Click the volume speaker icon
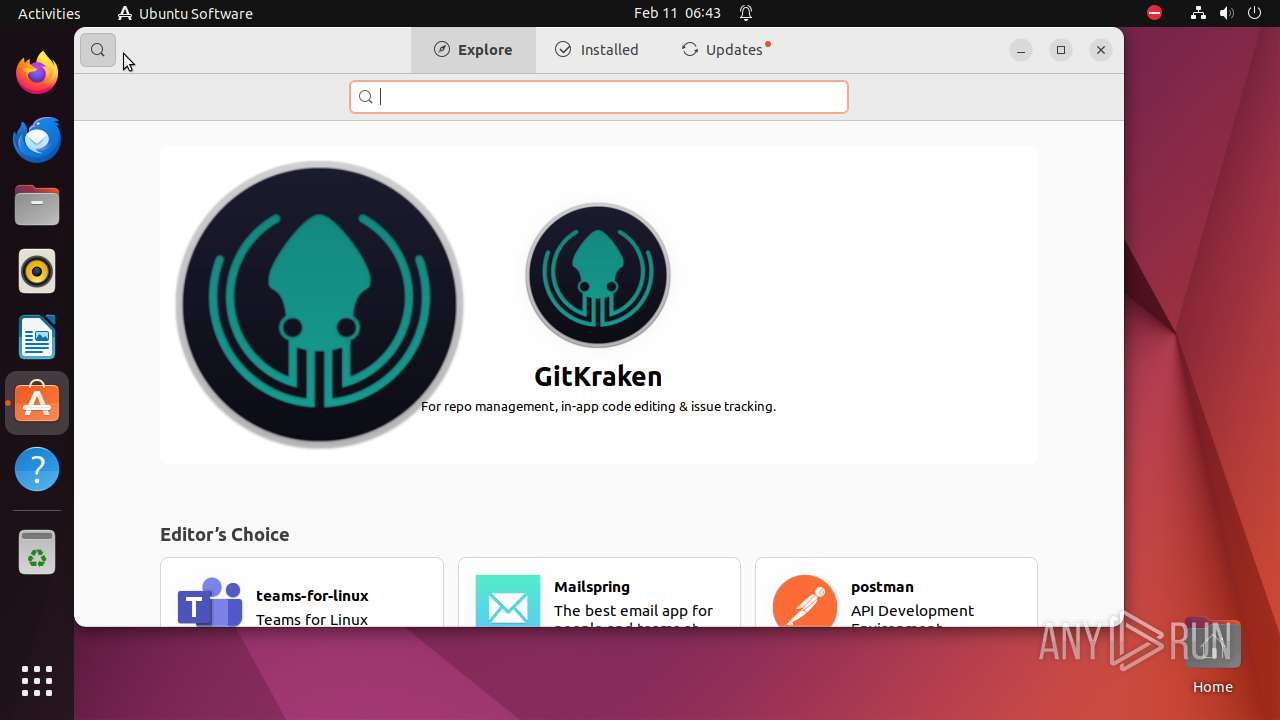Viewport: 1280px width, 720px height. (1226, 13)
